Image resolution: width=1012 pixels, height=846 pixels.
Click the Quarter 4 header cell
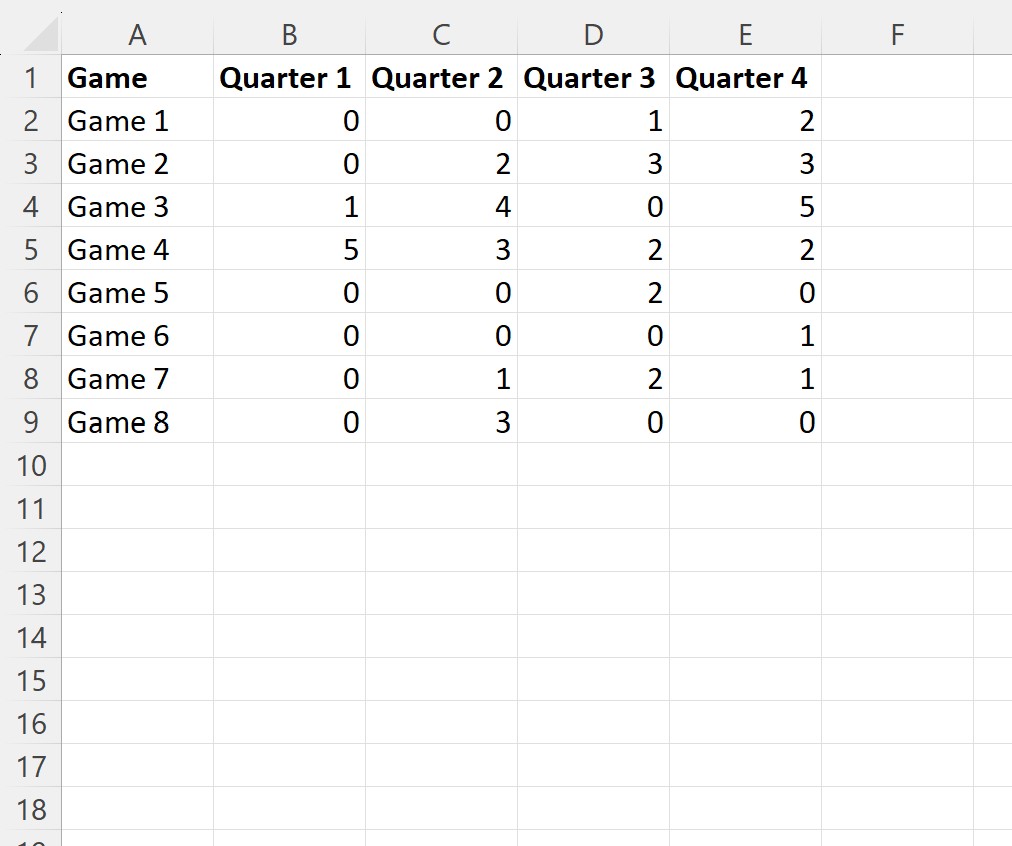745,77
